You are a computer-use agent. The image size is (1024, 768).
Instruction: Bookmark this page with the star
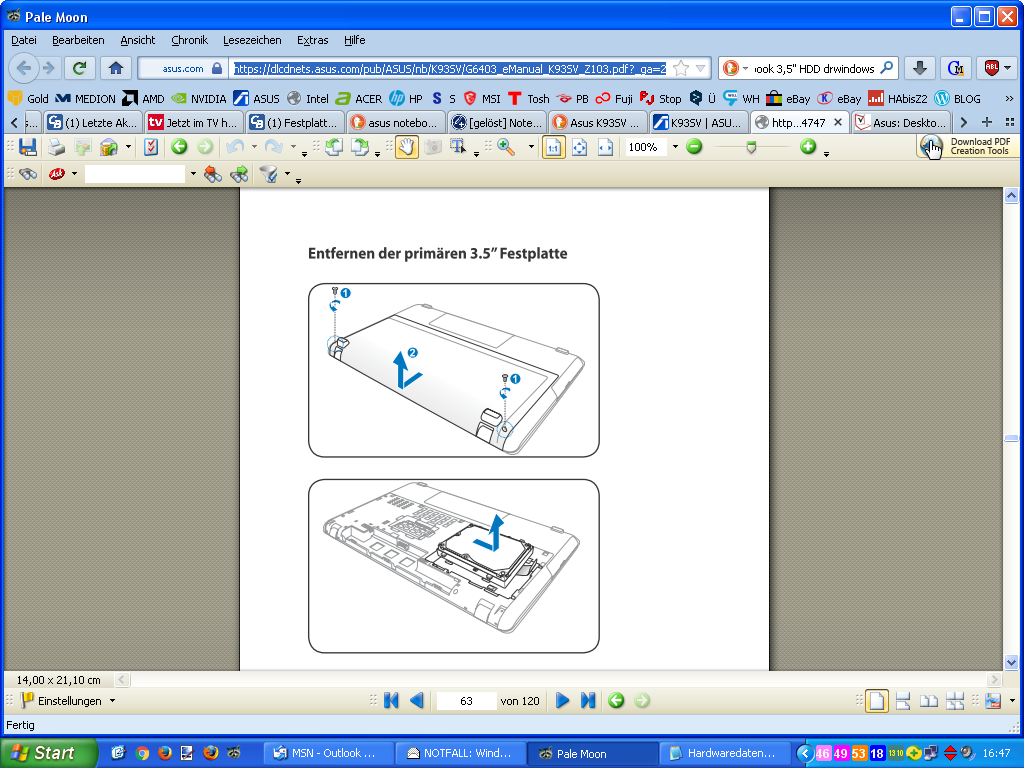pos(680,68)
